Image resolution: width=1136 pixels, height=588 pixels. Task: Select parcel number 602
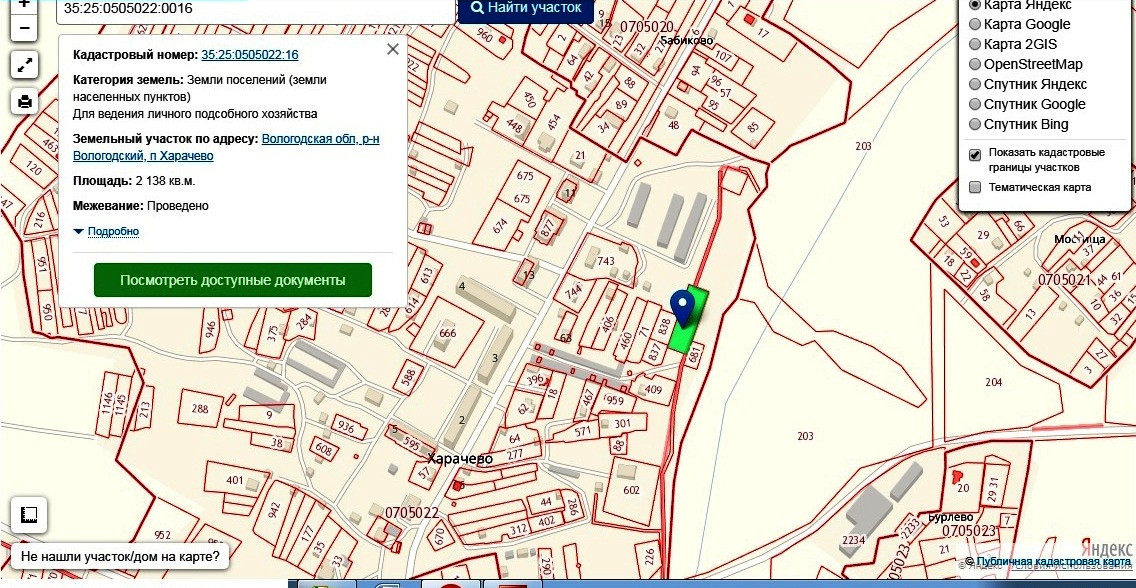pos(631,490)
